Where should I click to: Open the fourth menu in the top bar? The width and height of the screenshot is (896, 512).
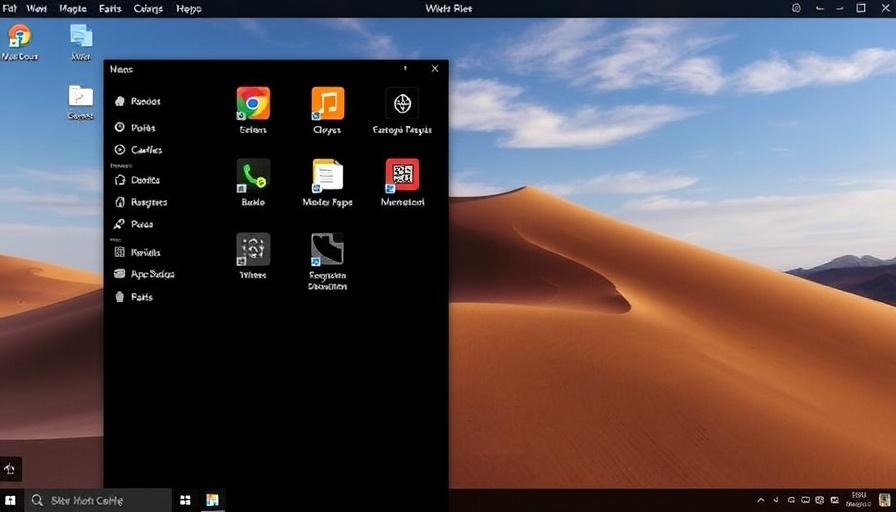[x=110, y=9]
